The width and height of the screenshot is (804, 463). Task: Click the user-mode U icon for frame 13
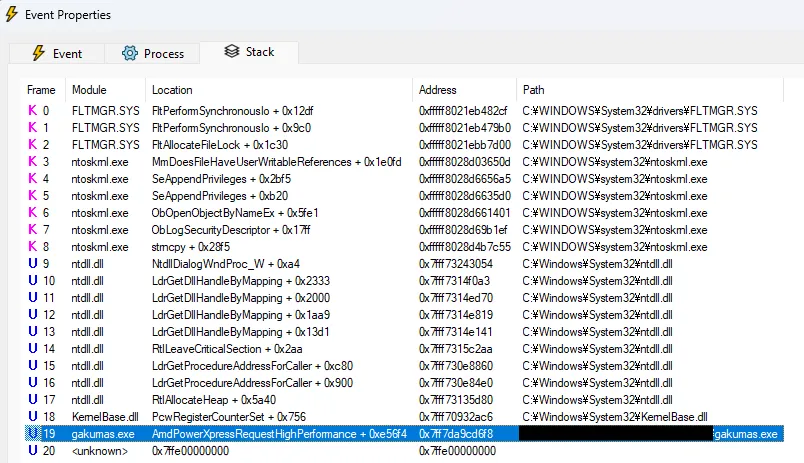coord(33,331)
